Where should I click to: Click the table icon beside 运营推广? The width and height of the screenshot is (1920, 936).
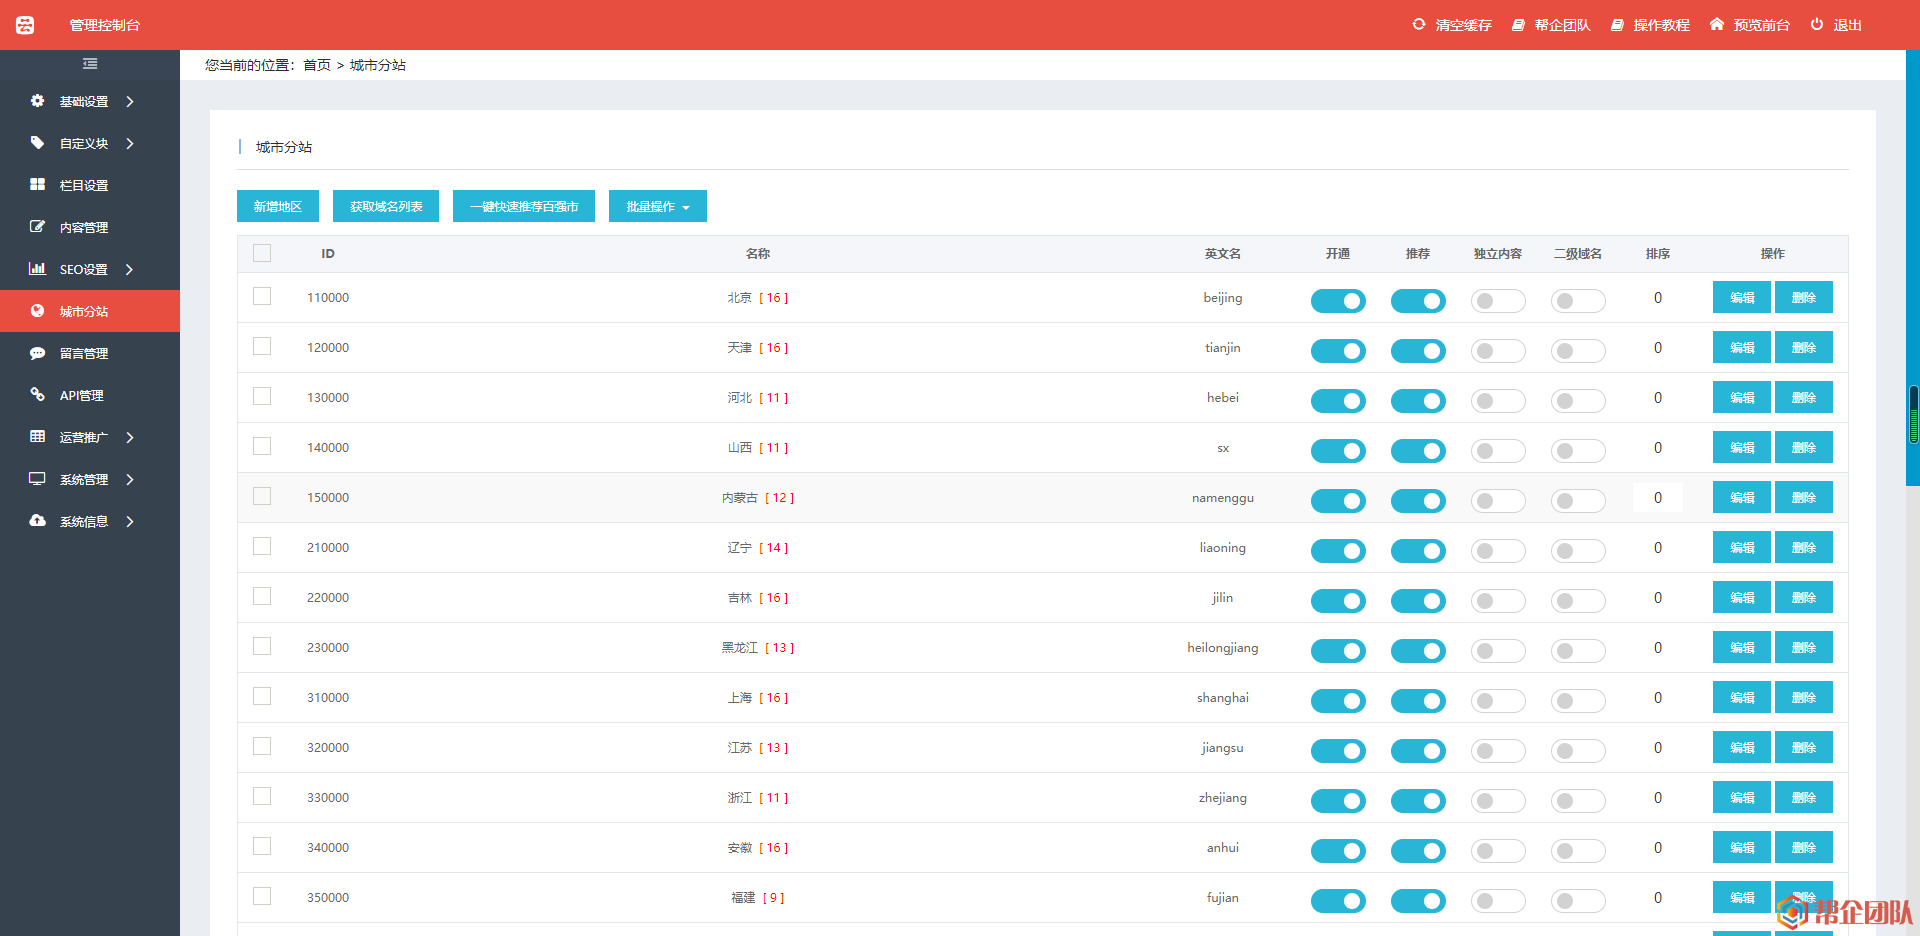37,437
